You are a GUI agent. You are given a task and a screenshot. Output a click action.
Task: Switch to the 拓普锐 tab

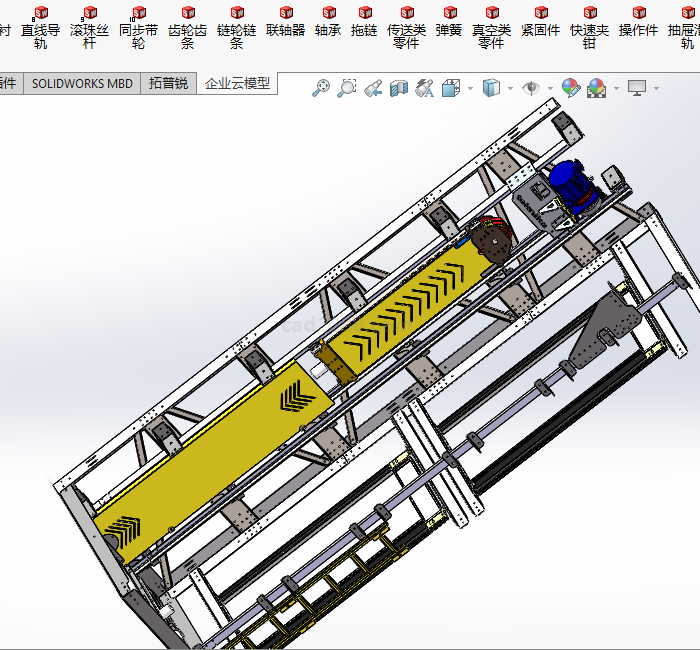[x=168, y=83]
